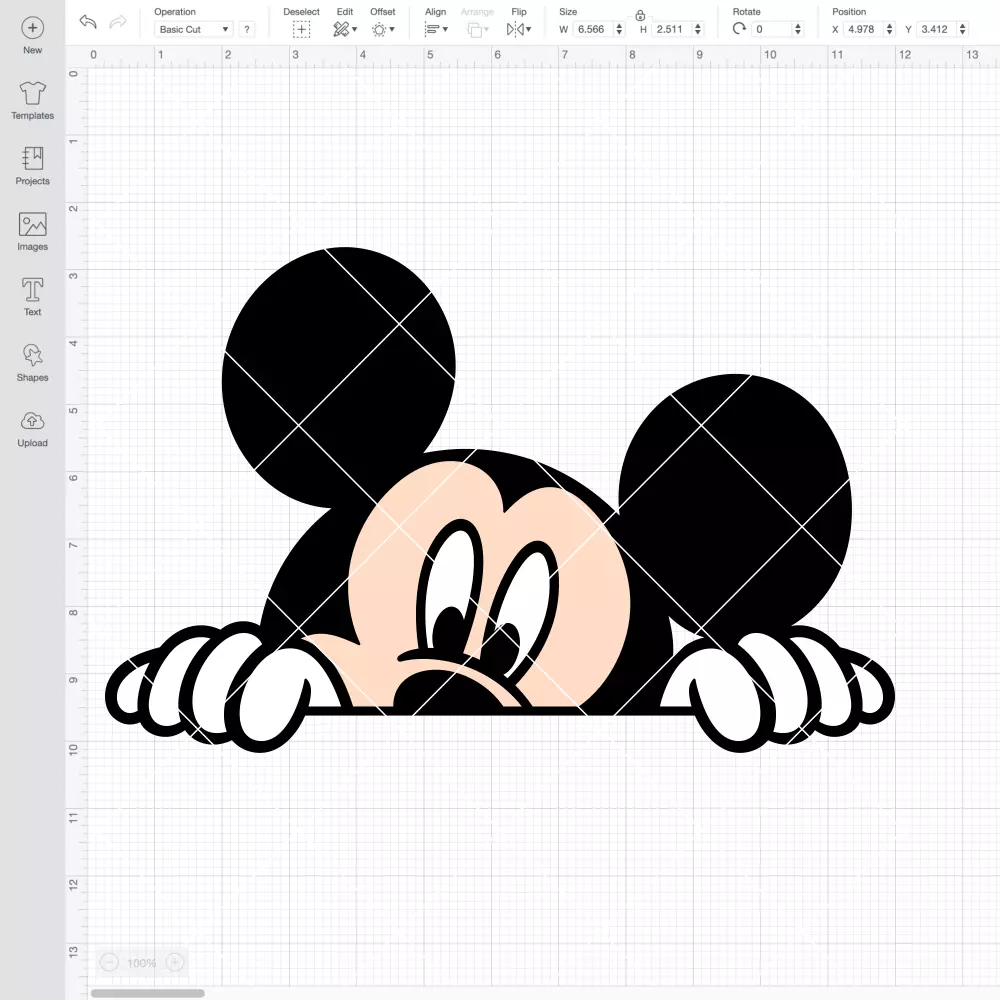Click the Y position stepper arrows
Image resolution: width=1000 pixels, height=1000 pixels.
click(x=964, y=29)
